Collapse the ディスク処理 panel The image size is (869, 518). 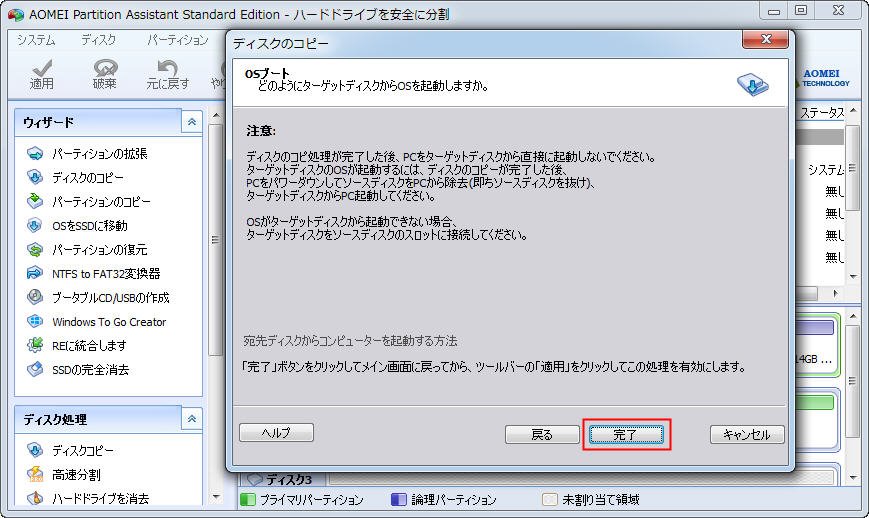coord(192,419)
